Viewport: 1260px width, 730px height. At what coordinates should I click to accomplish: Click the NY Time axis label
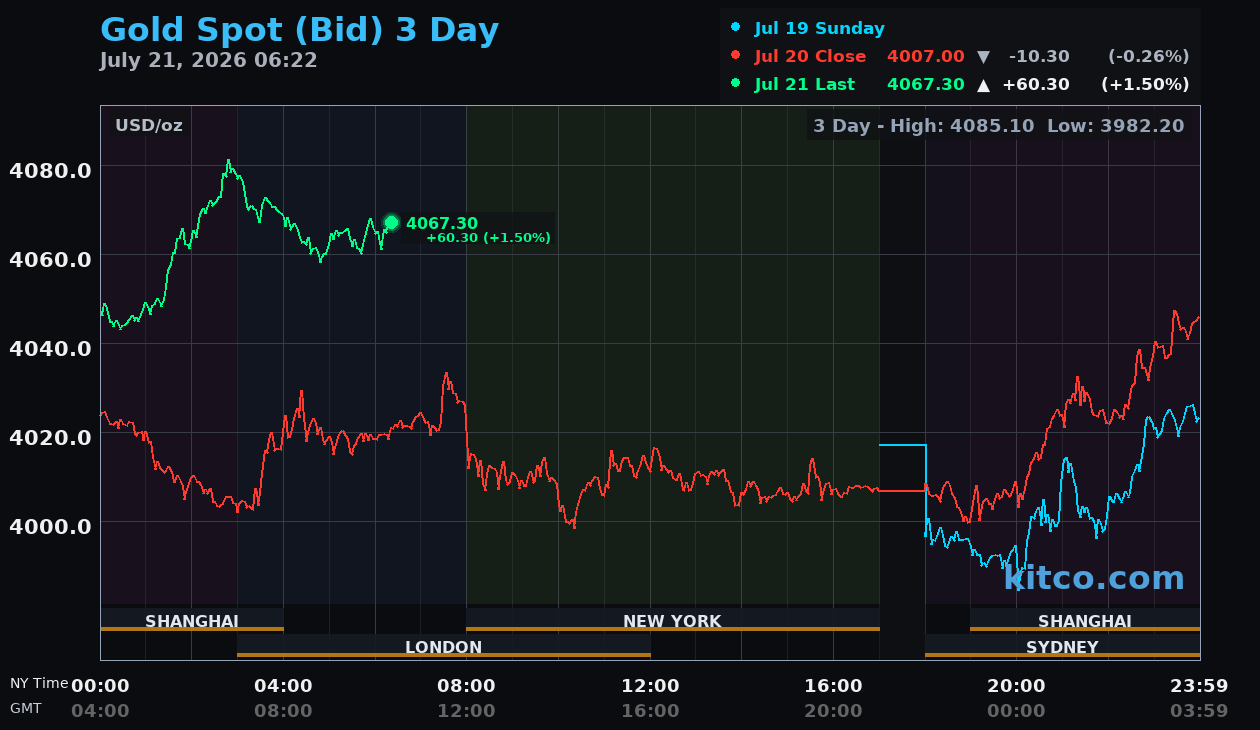(x=39, y=683)
